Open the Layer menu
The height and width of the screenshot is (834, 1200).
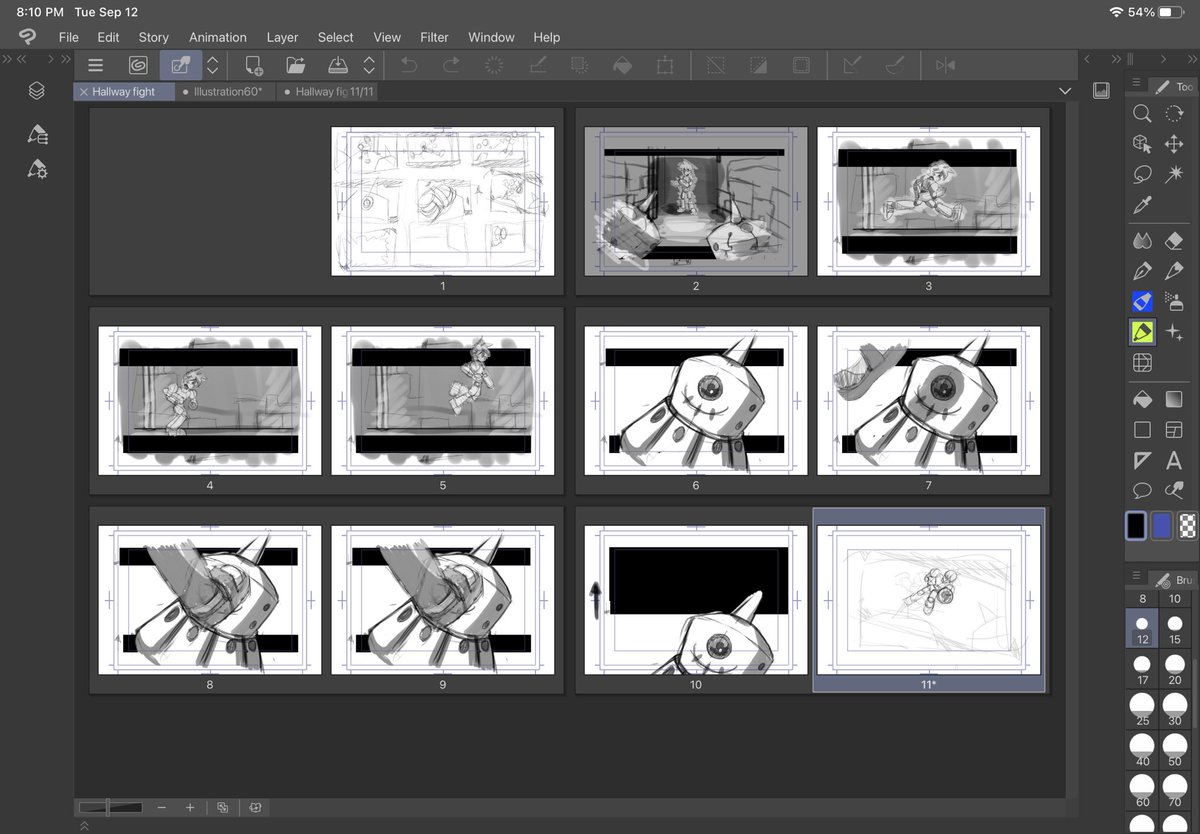[282, 37]
